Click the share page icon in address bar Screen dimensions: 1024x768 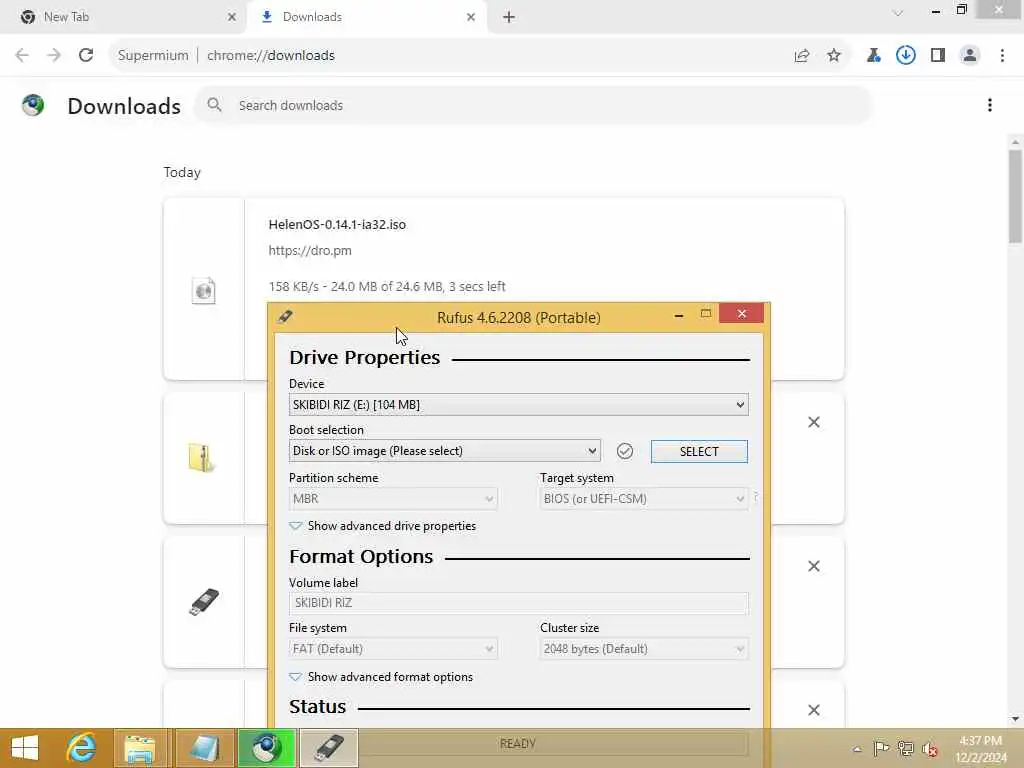tap(802, 56)
